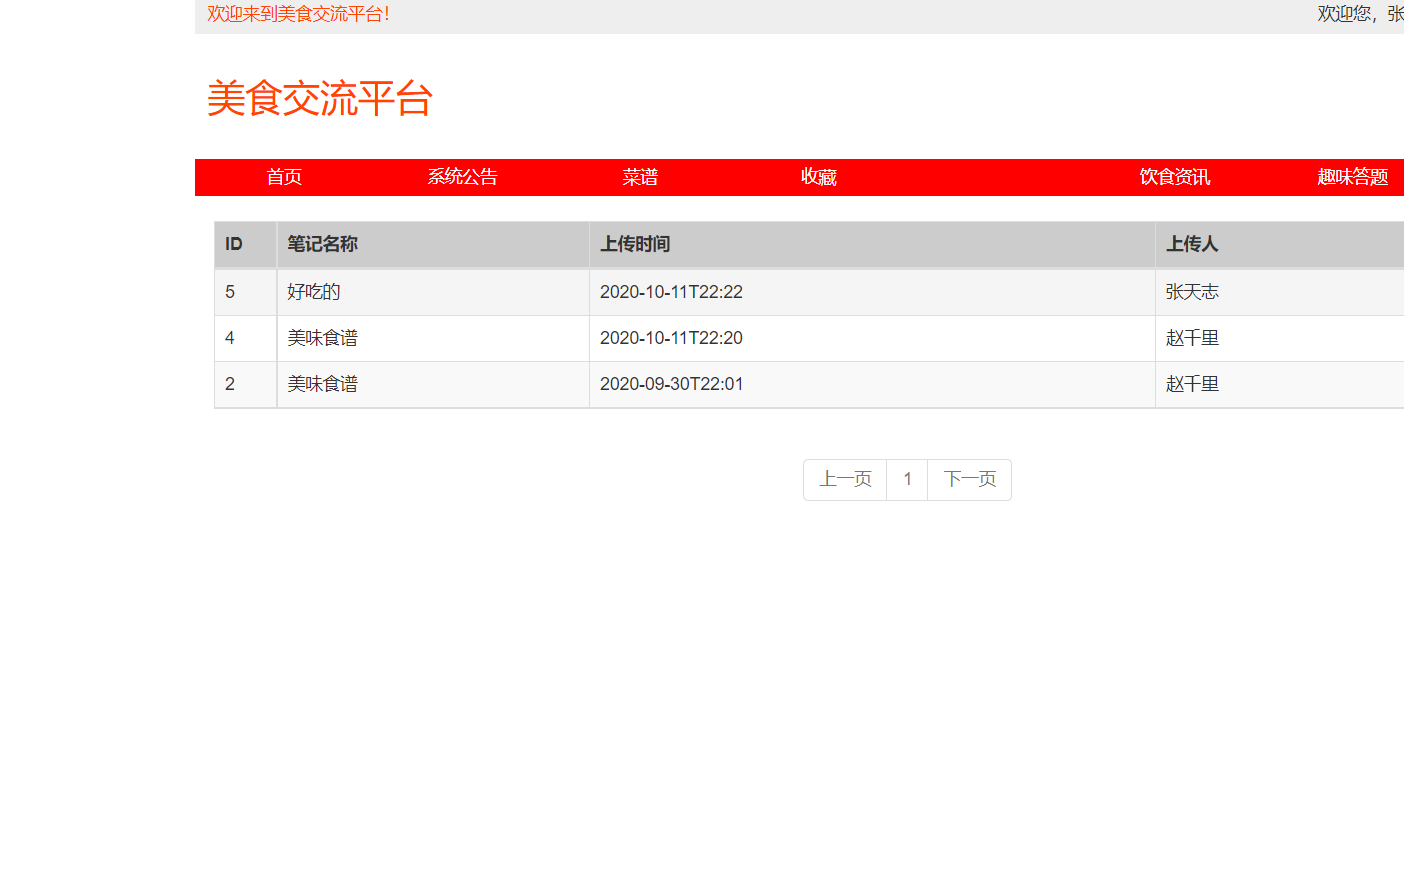Click uploader 张天志 in the table
The image size is (1404, 876).
pyautogui.click(x=1192, y=292)
